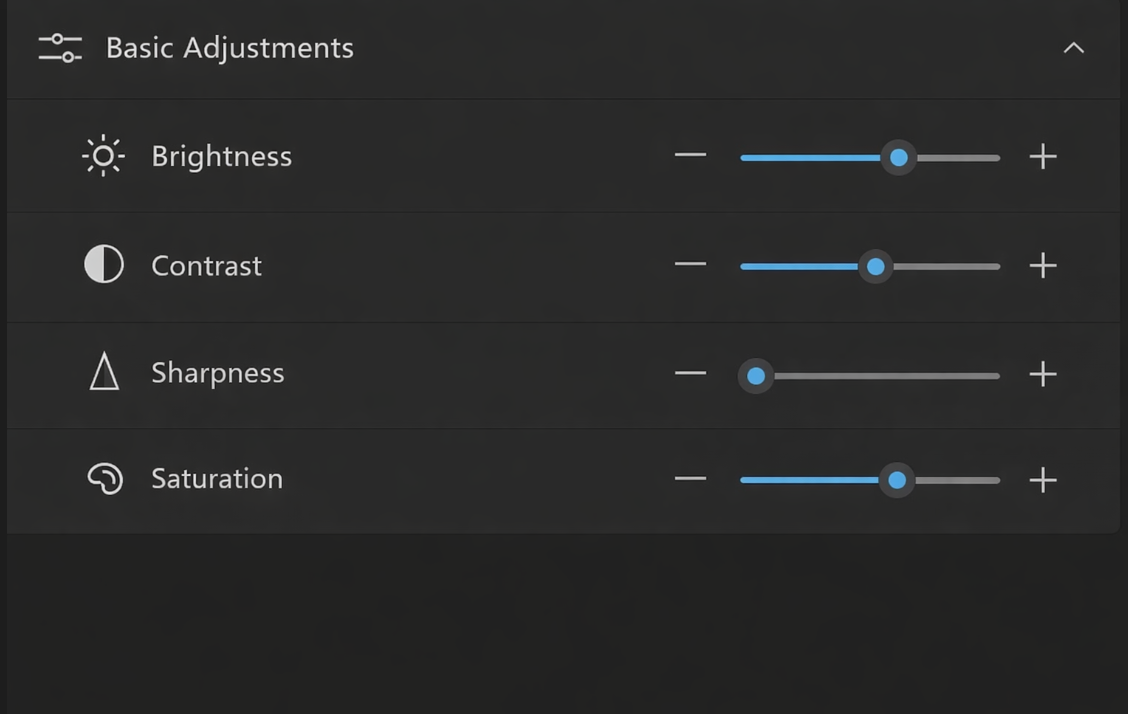Click the Contrast slider handle
Screen dimensions: 1128x714
point(876,266)
